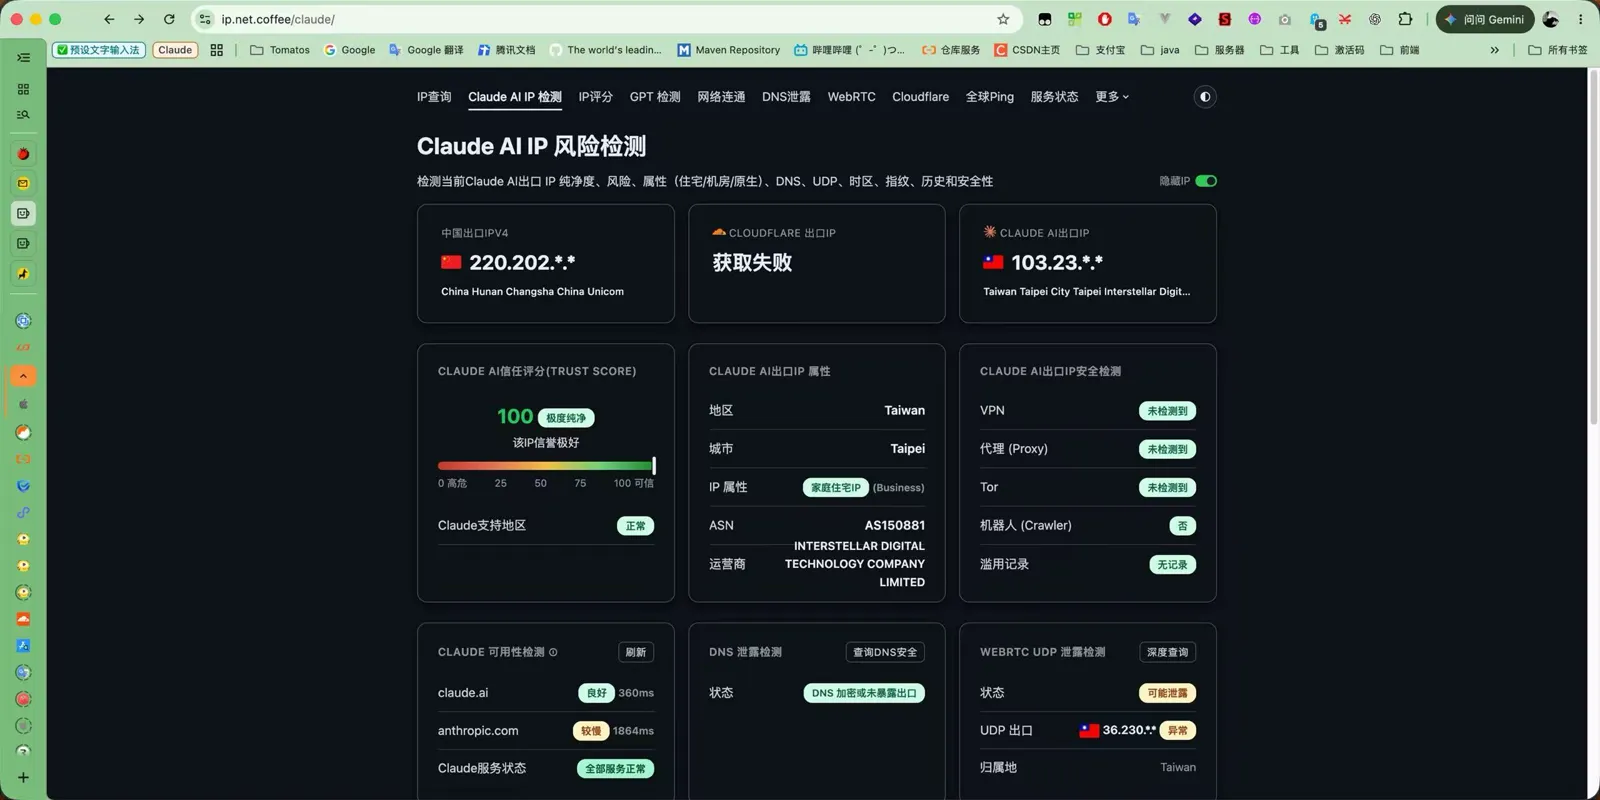Open the grid icon in left sidebar

pos(23,89)
